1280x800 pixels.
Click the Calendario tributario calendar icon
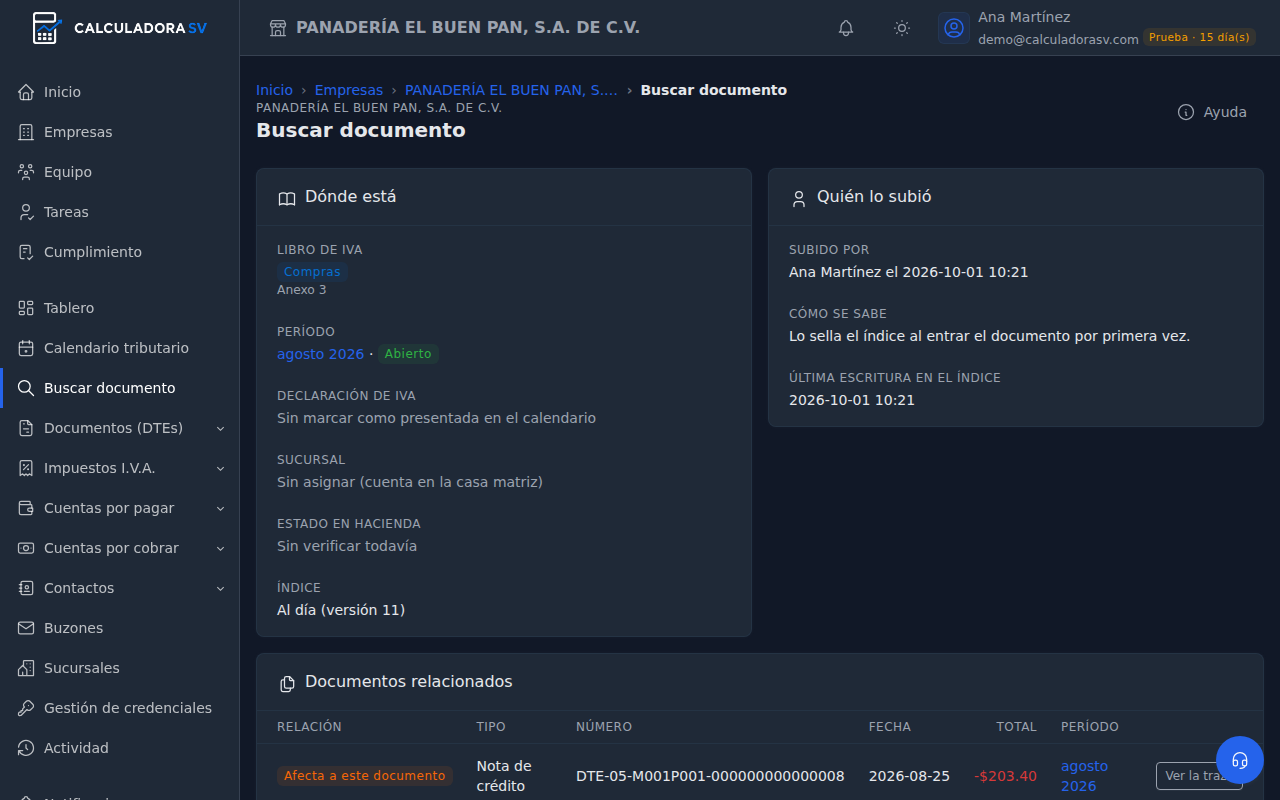(x=26, y=348)
